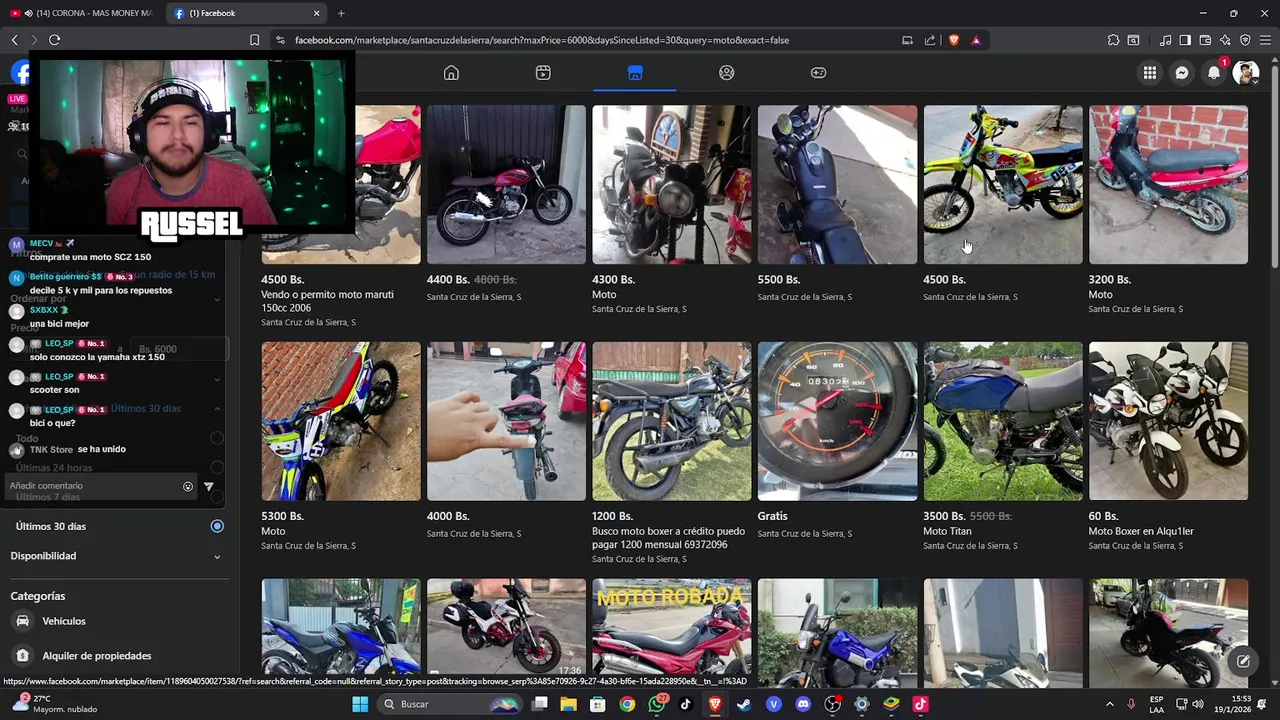This screenshot has width=1280, height=720.
Task: Send comment arrow icon
Action: [x=209, y=486]
